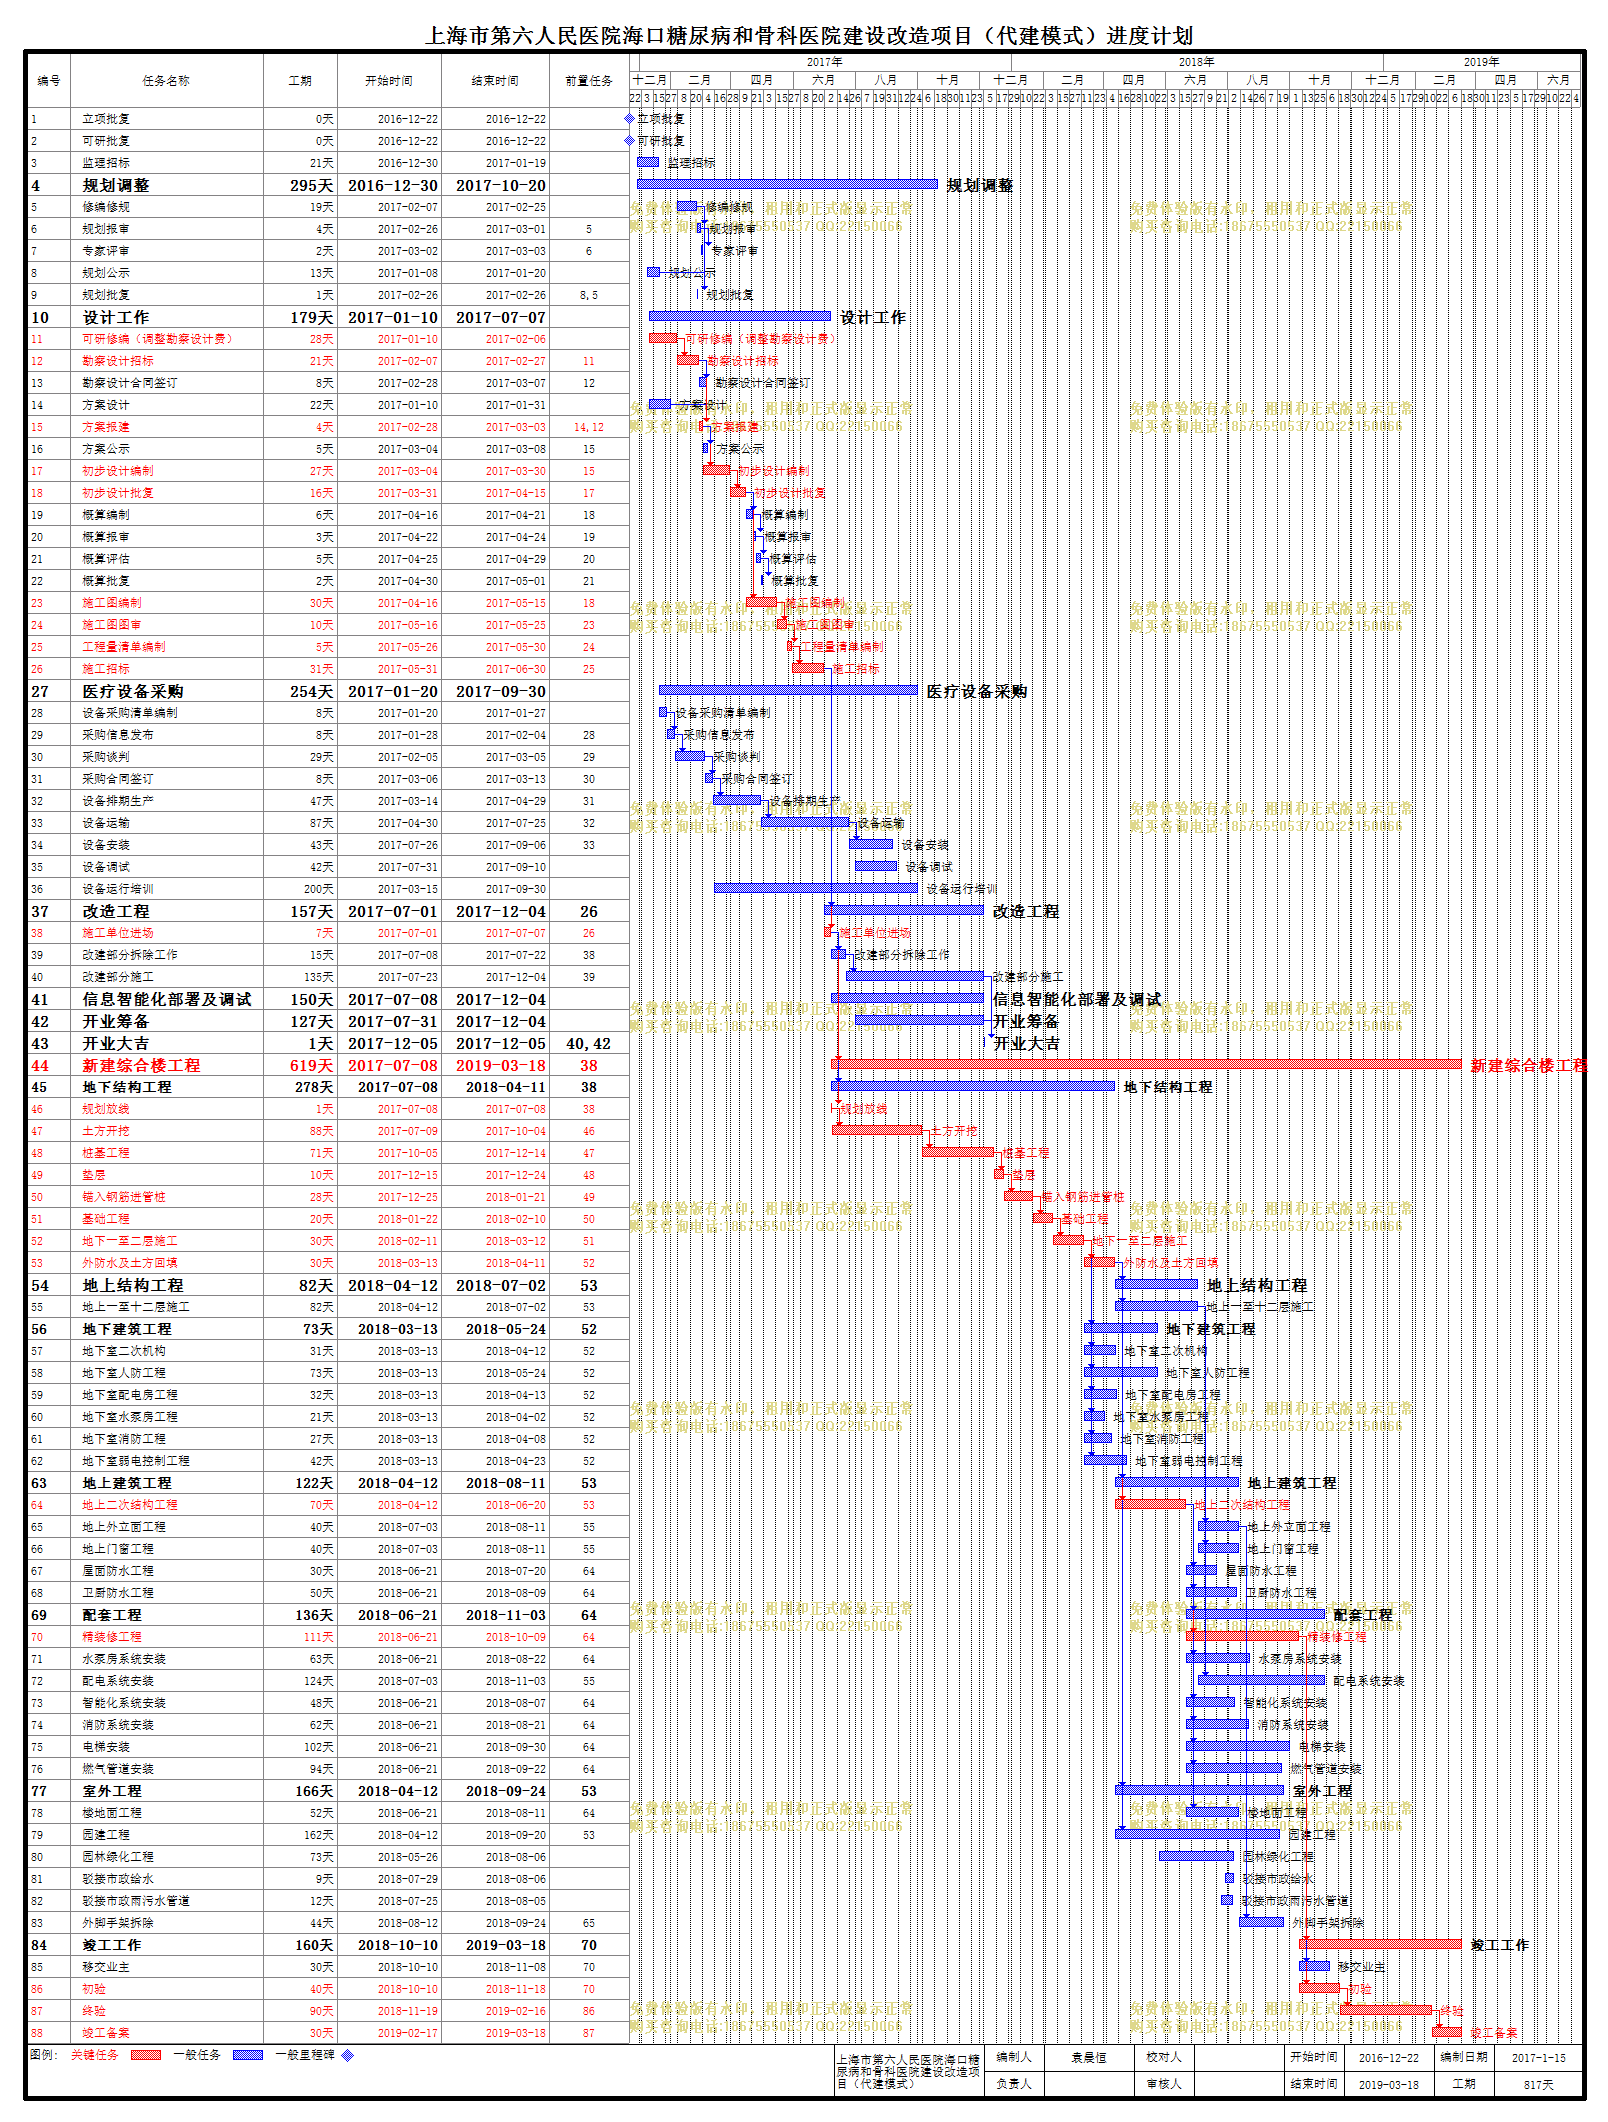
Task: Click the 2019-03-18 end date in the footer
Action: (1388, 2084)
